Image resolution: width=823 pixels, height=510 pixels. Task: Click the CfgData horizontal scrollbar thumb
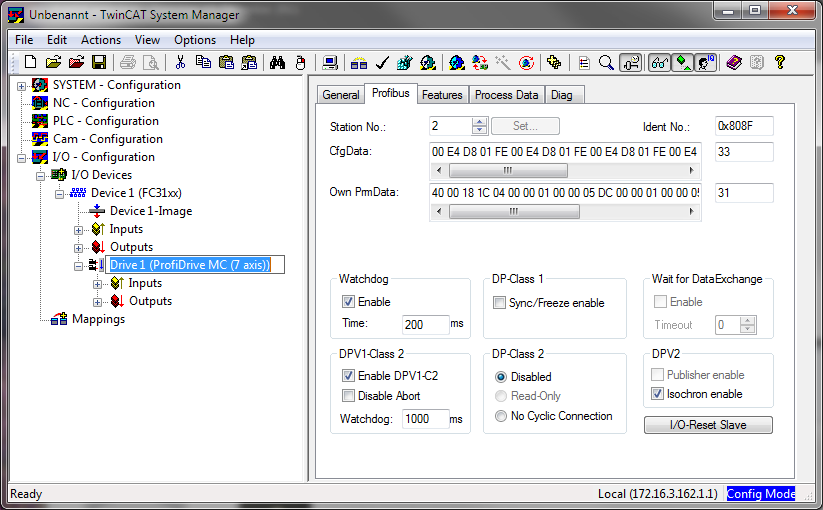click(508, 171)
